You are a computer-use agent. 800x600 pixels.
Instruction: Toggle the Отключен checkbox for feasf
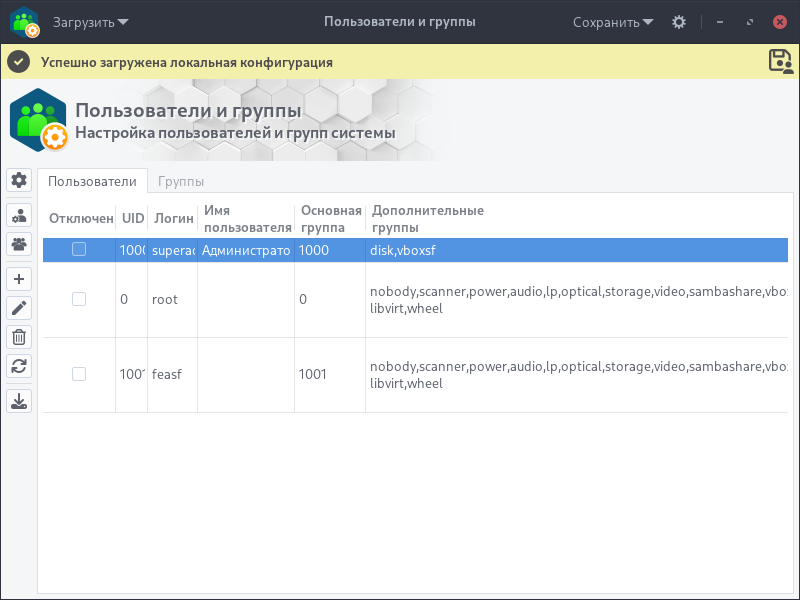pyautogui.click(x=79, y=374)
